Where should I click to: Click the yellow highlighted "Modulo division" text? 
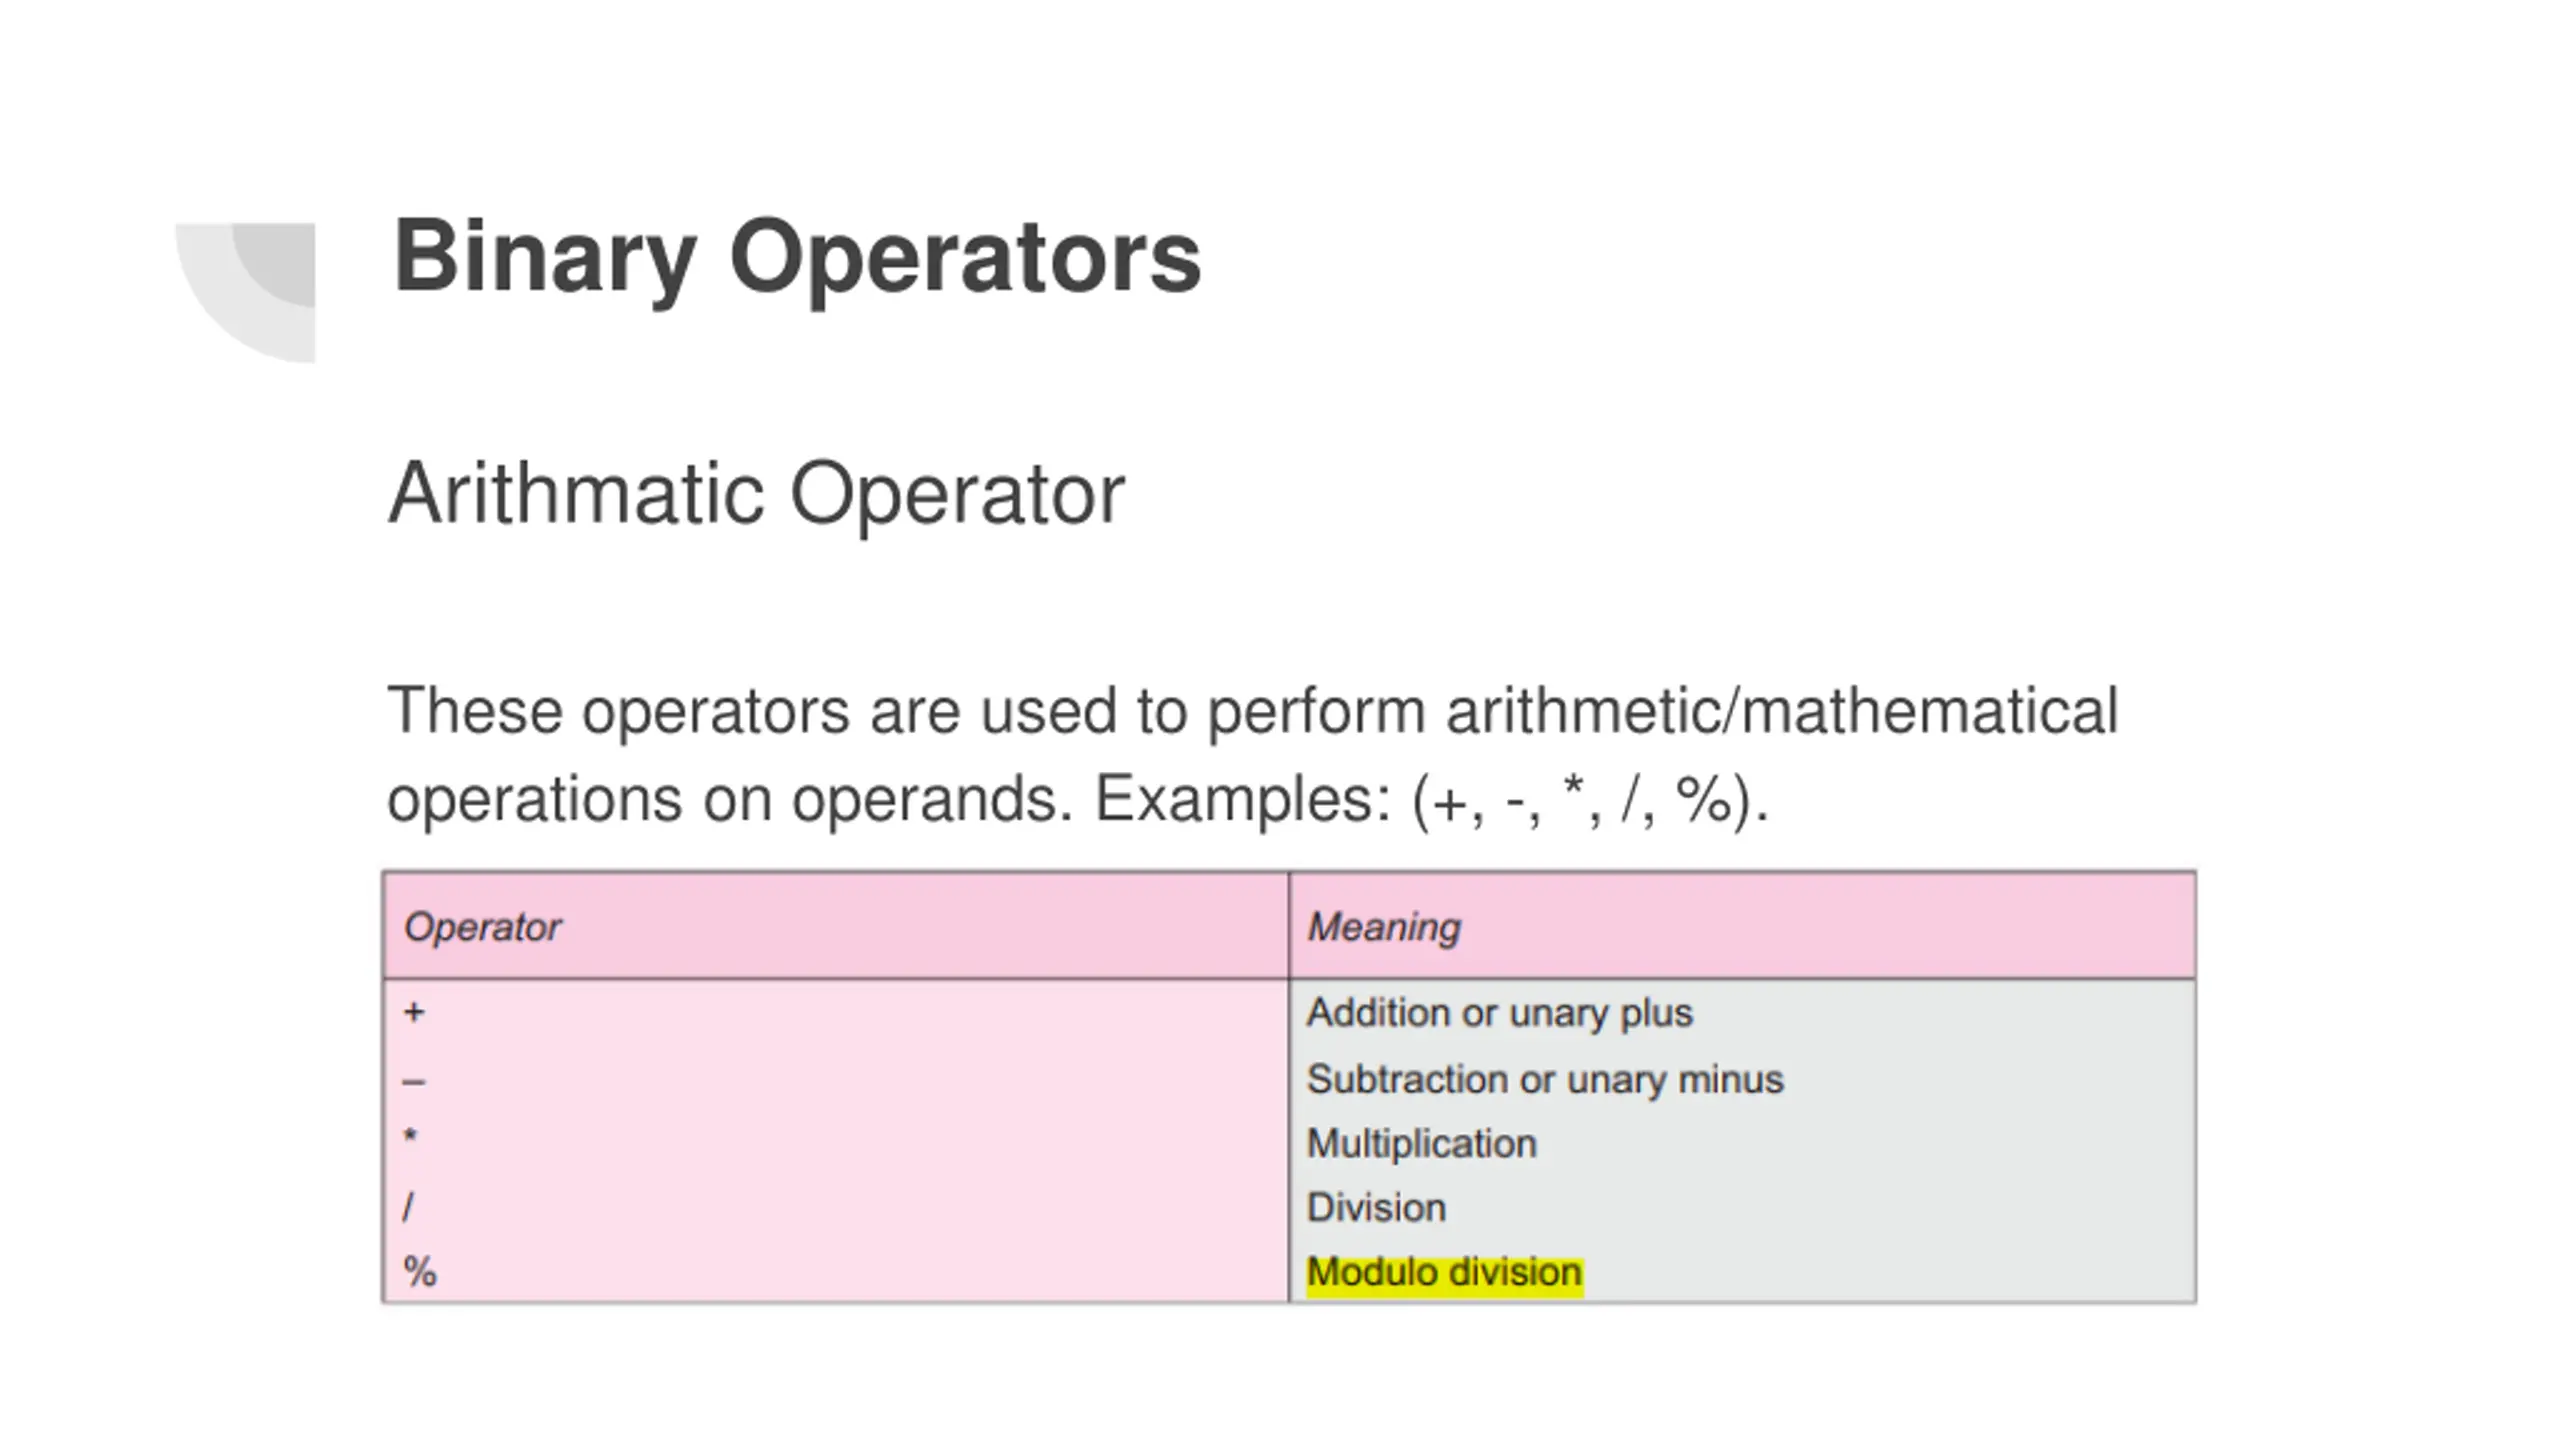(x=1444, y=1273)
